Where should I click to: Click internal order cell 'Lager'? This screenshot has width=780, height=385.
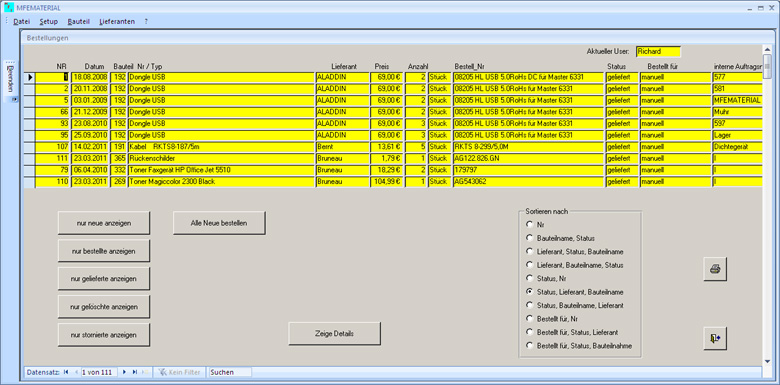coord(737,135)
